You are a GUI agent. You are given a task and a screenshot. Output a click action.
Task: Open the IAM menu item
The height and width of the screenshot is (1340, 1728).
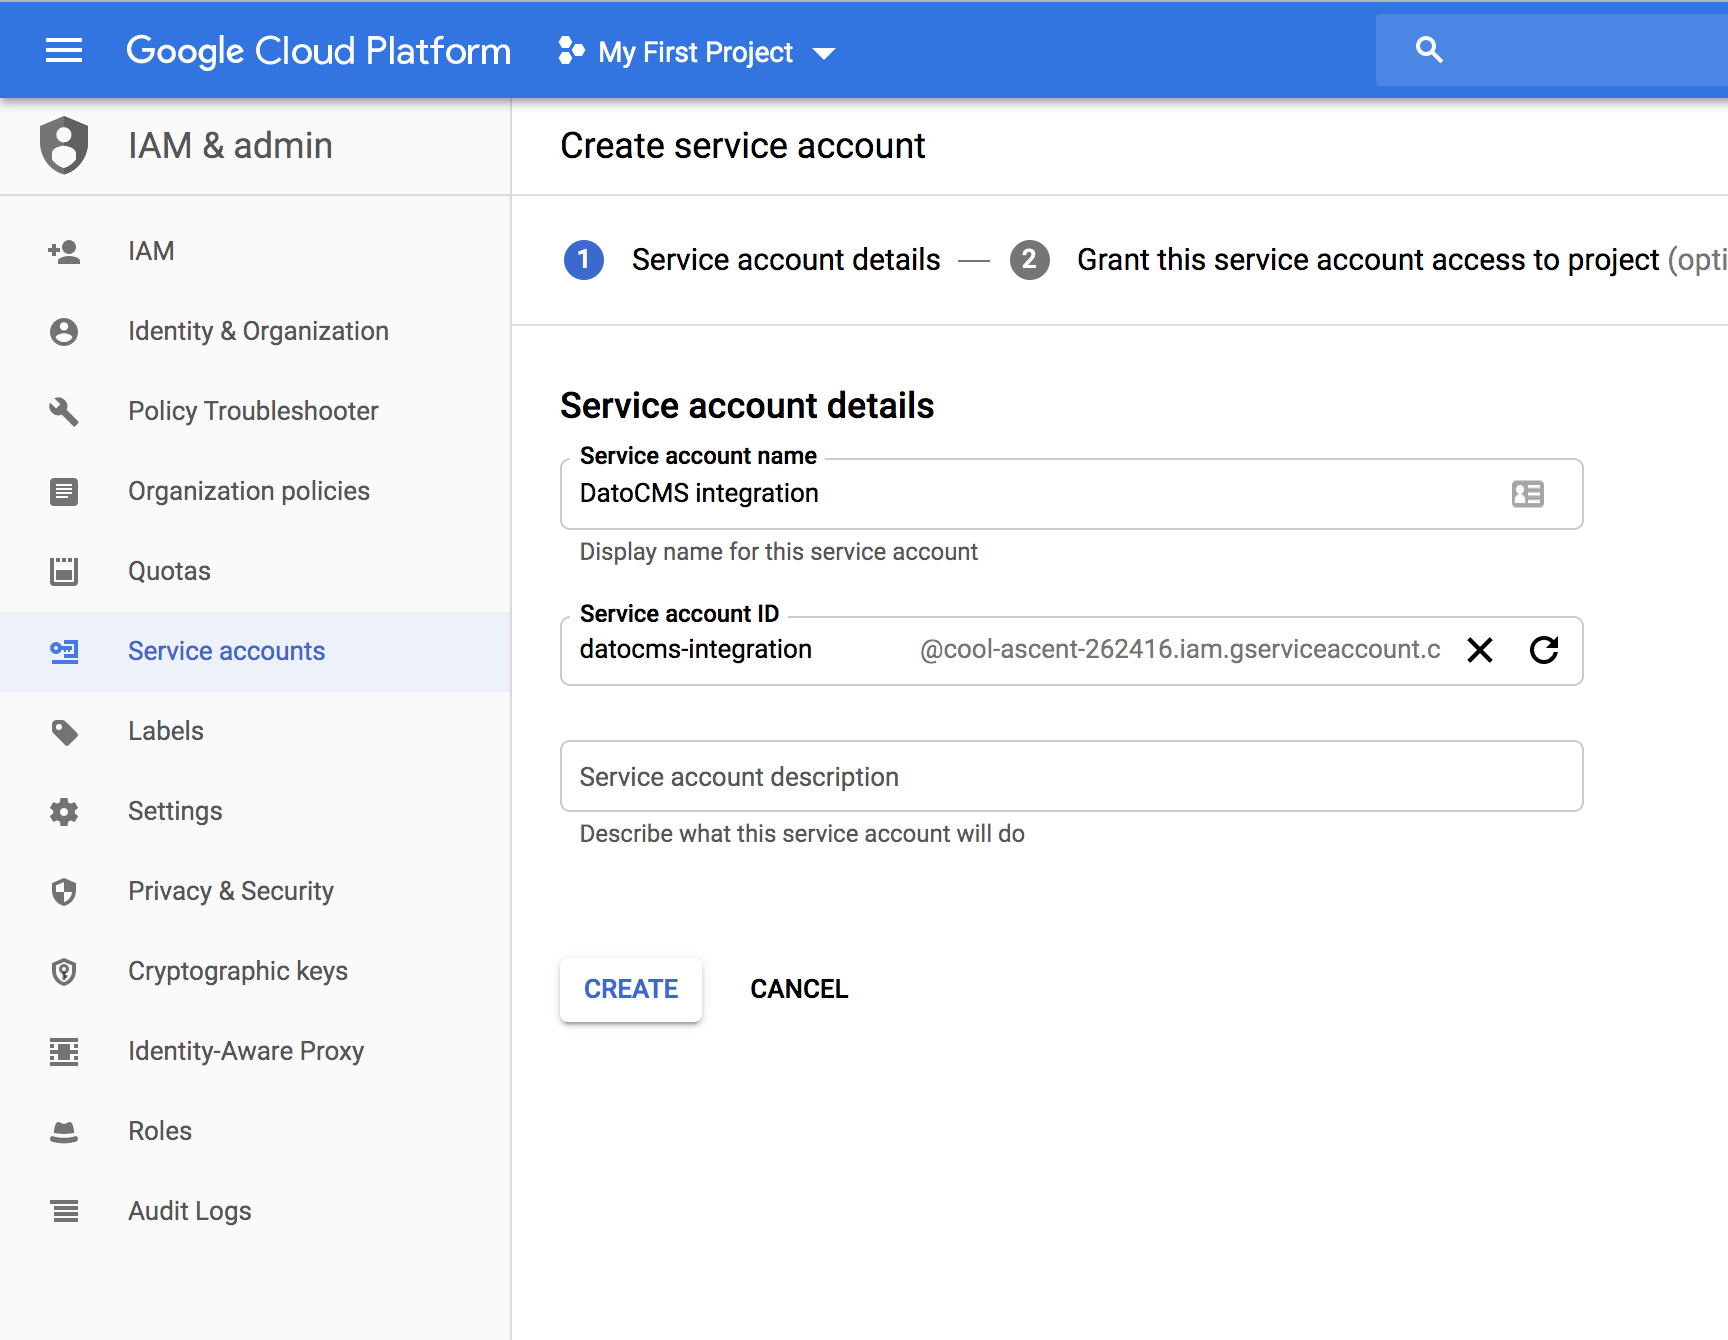tap(151, 251)
